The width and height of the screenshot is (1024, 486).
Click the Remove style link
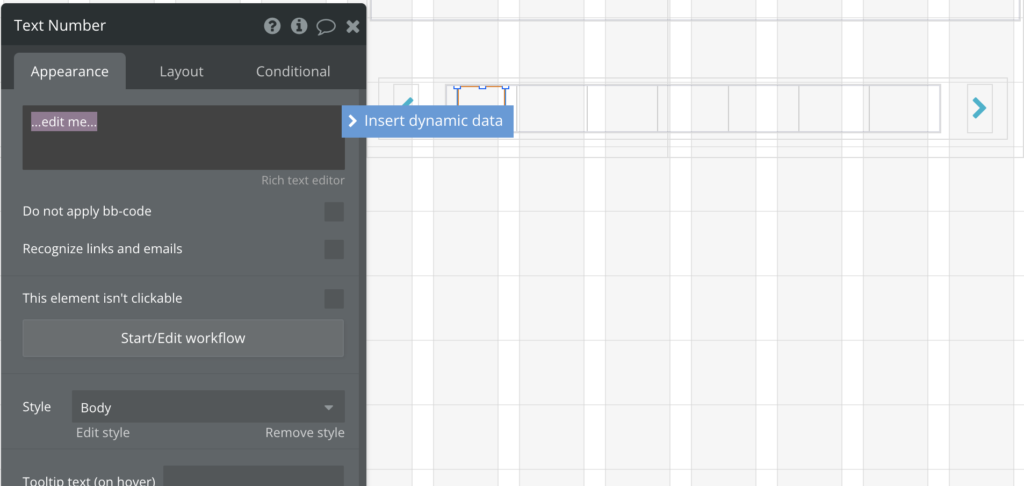(304, 433)
